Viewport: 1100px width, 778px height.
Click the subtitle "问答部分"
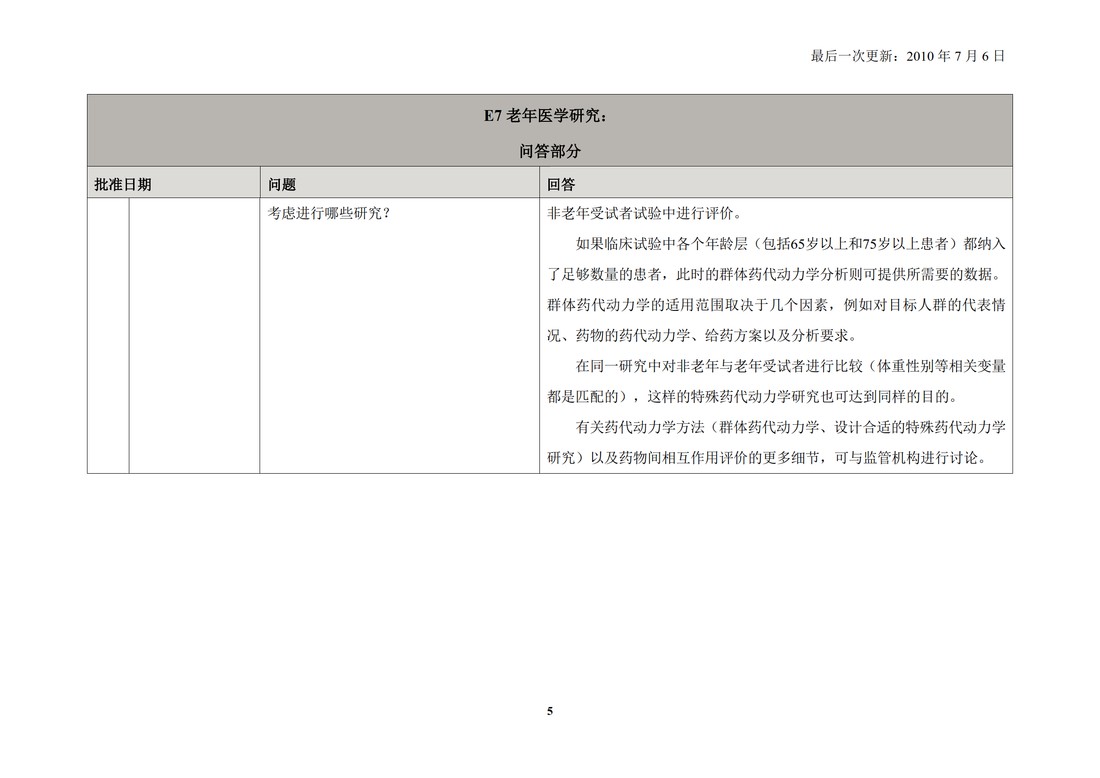coord(550,152)
